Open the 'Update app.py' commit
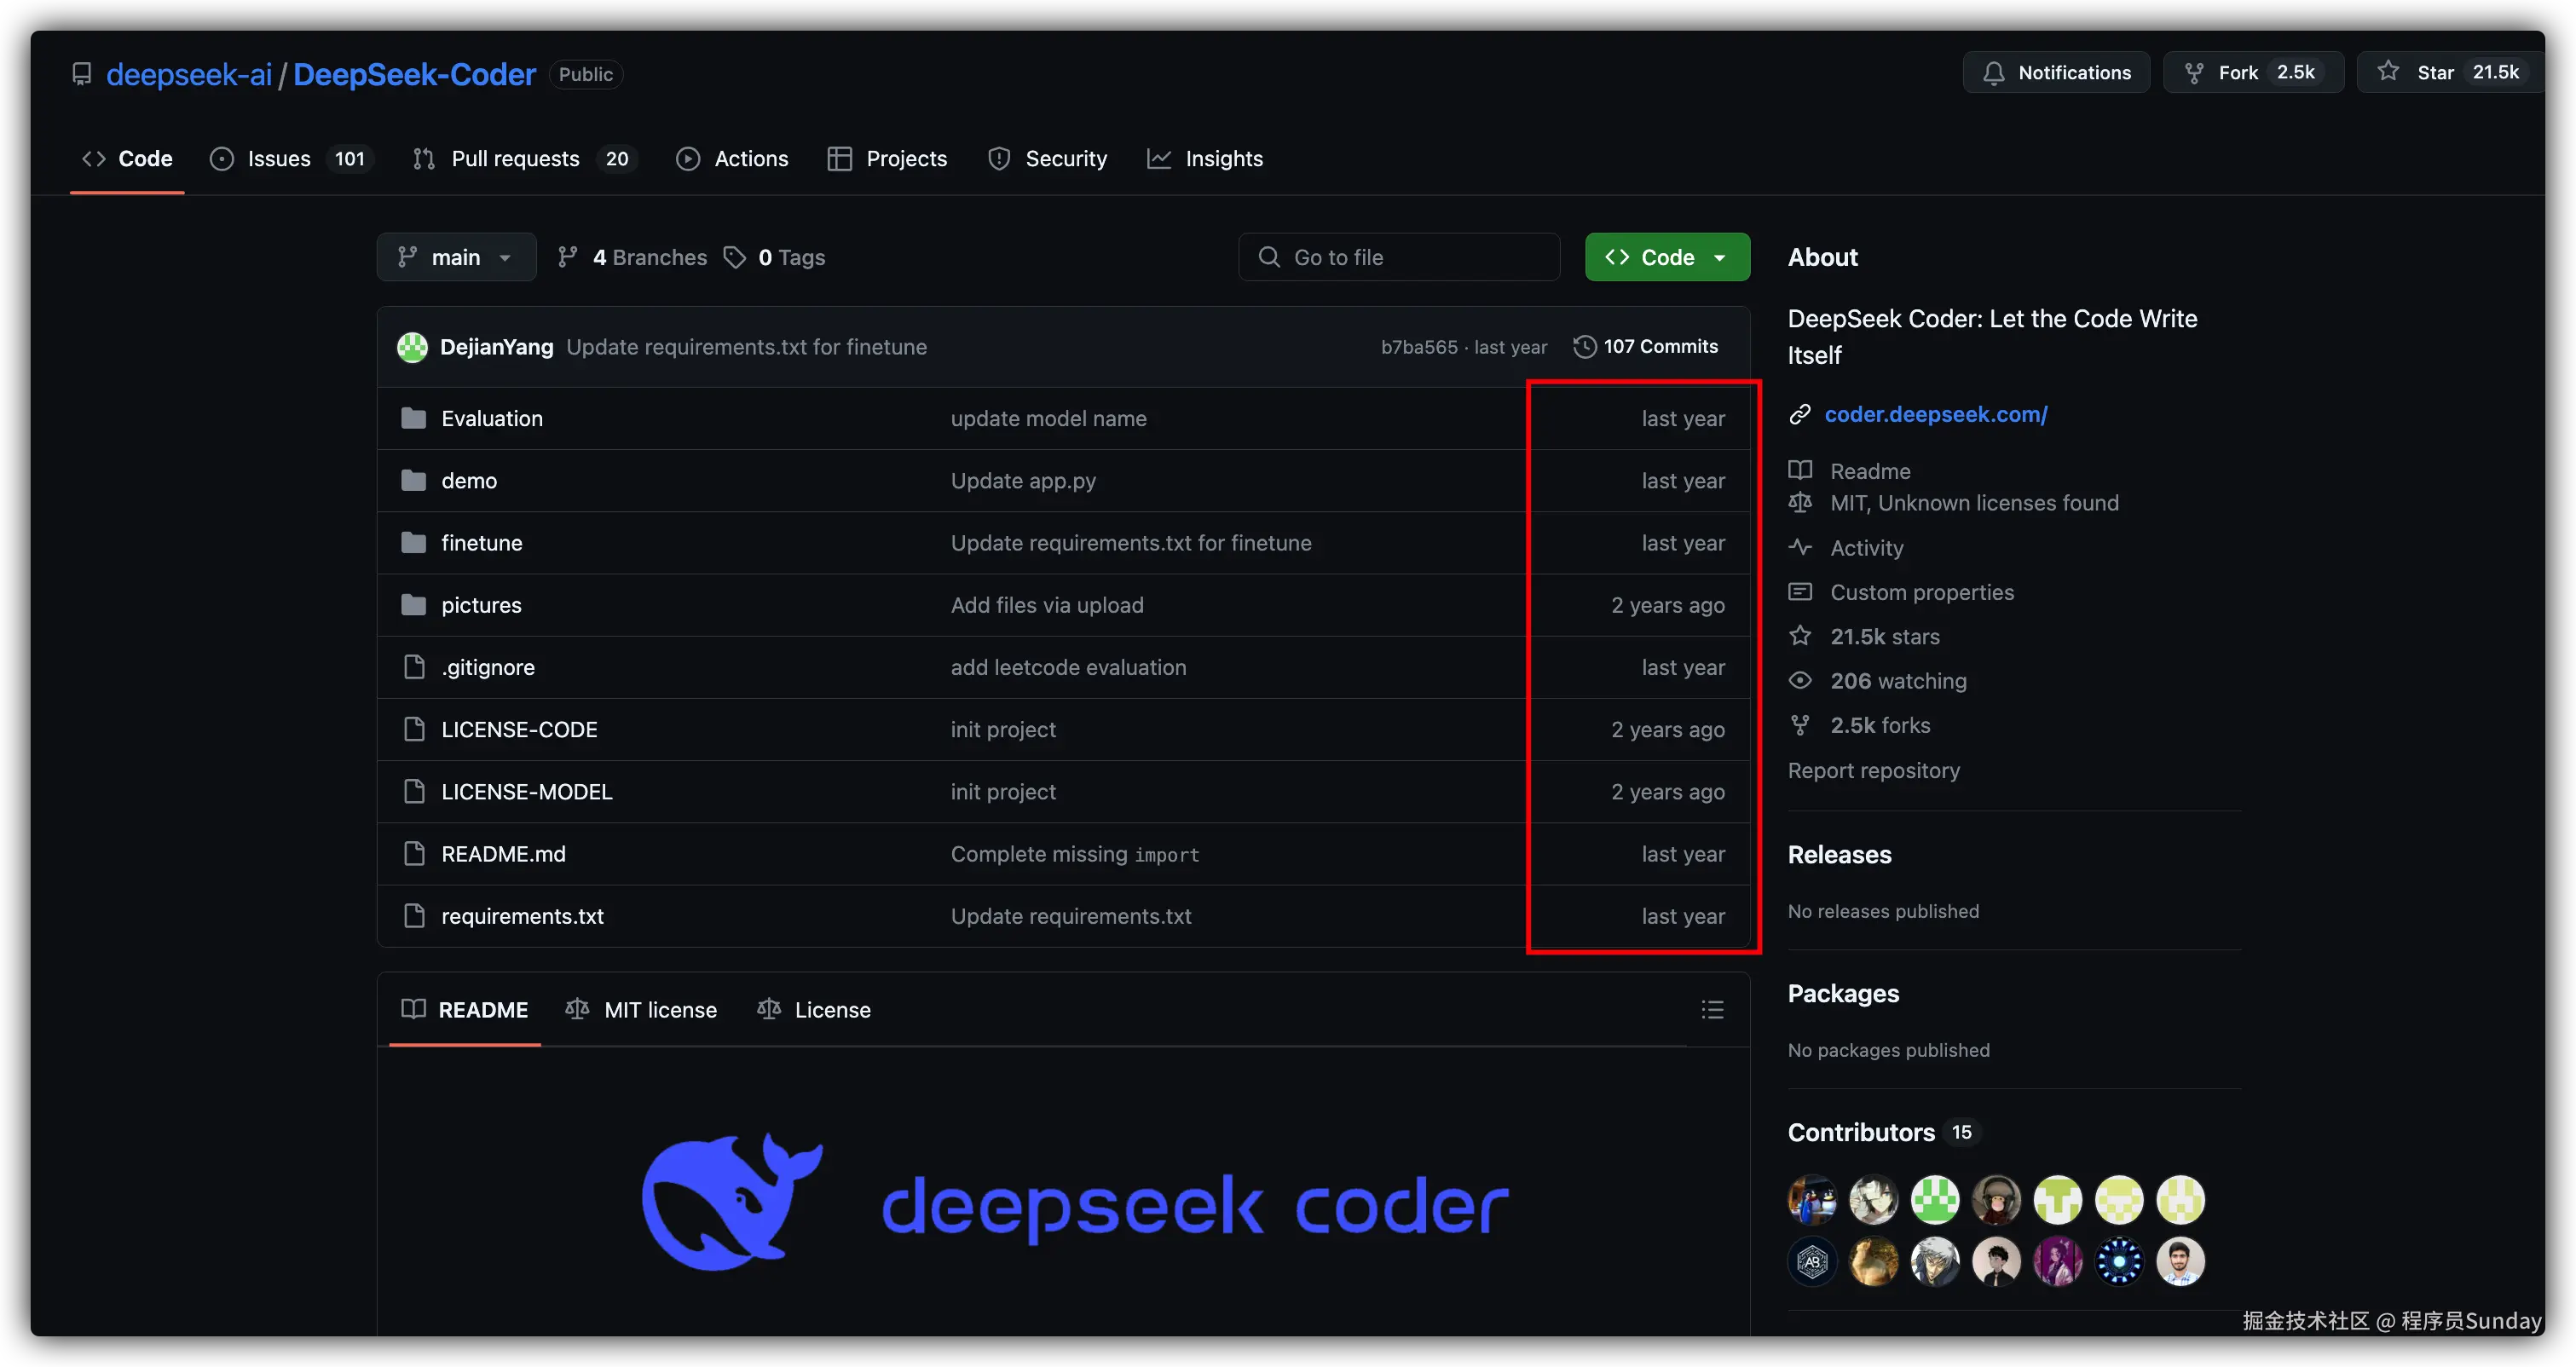The image size is (2576, 1367). [x=1023, y=481]
